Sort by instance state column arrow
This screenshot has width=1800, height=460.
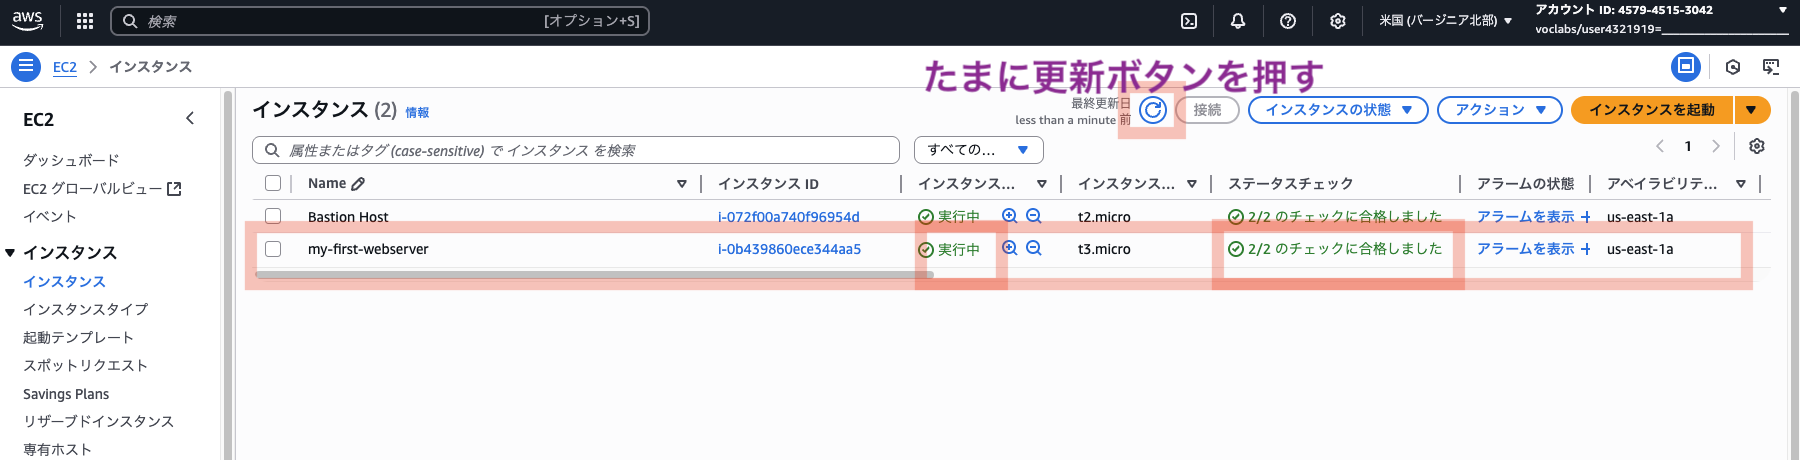click(x=1042, y=184)
